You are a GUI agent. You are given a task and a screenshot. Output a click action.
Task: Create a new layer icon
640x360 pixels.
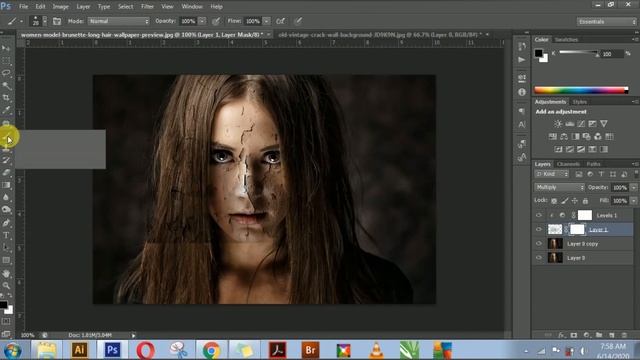pos(611,335)
